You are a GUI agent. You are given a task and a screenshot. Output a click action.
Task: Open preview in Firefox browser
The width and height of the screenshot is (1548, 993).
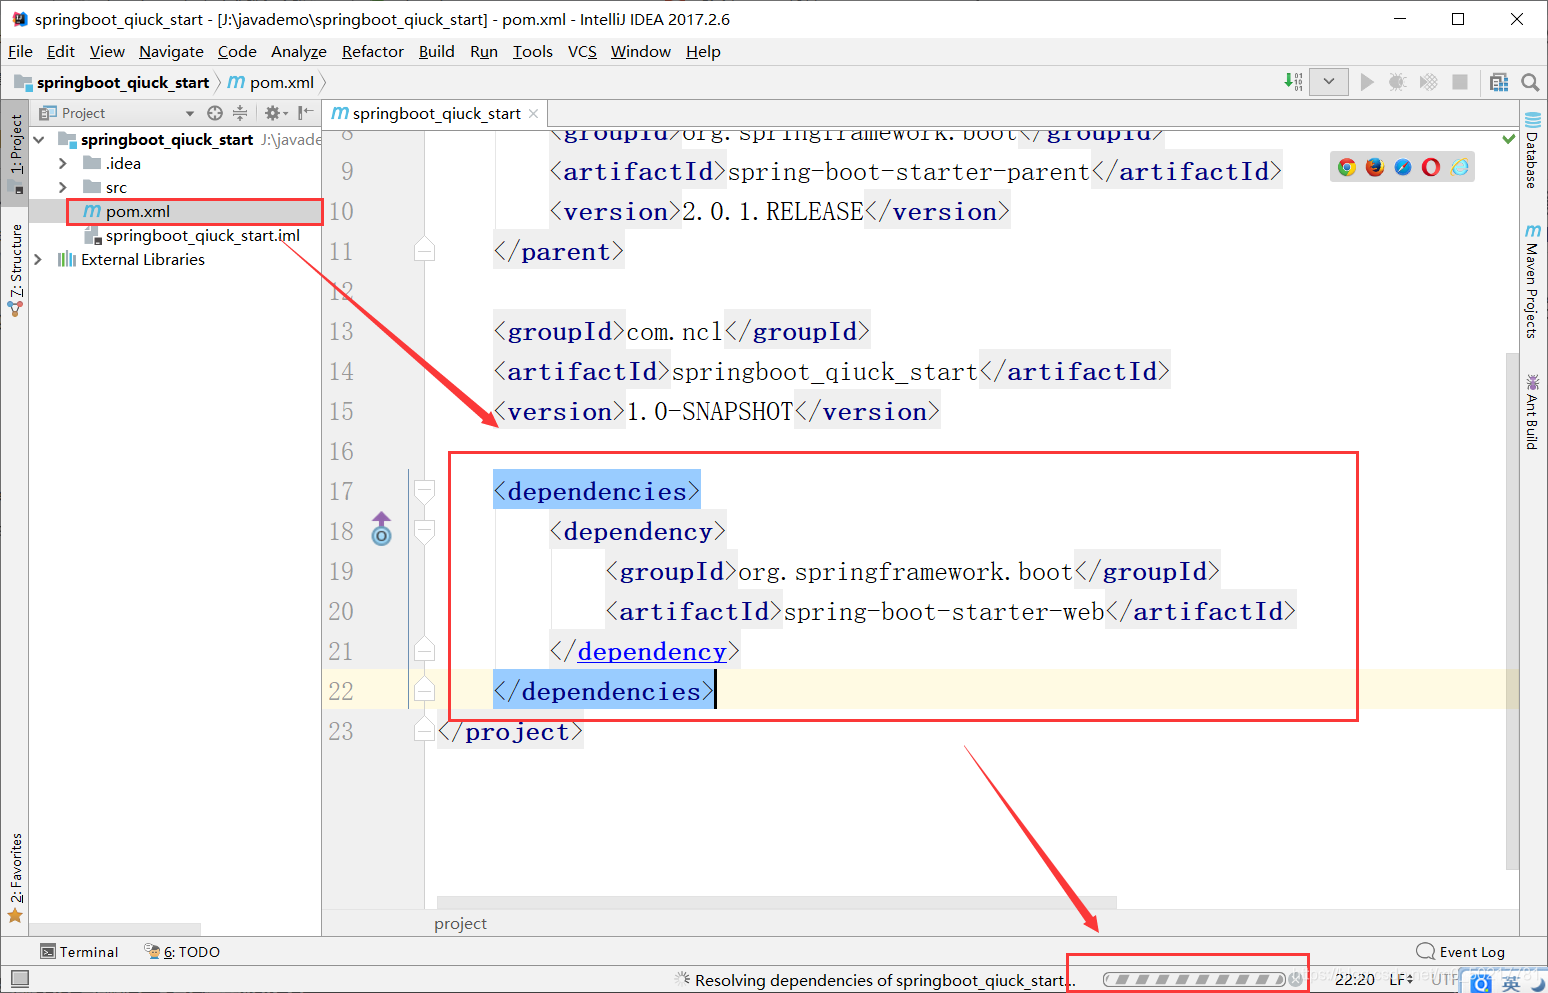[x=1375, y=167]
